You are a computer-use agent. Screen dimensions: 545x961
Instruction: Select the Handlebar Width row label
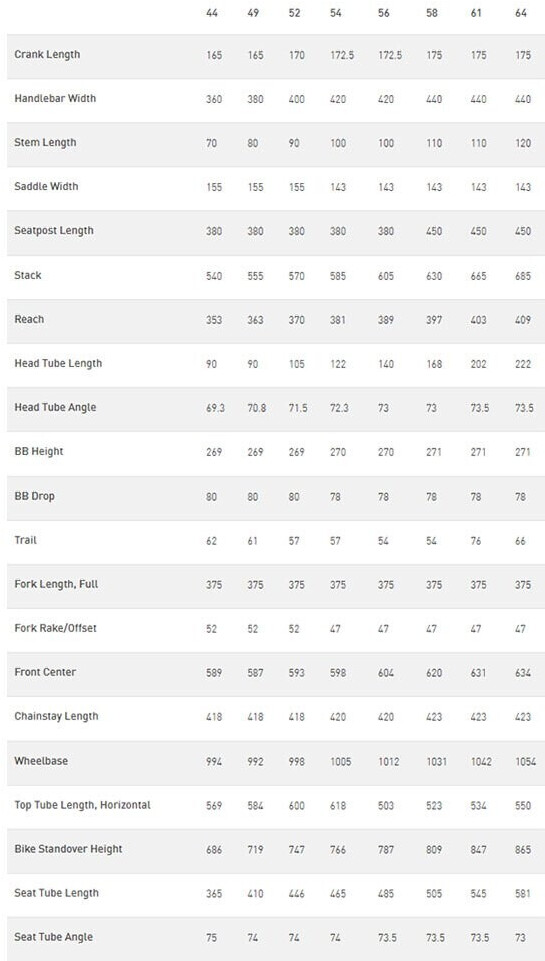(x=55, y=99)
